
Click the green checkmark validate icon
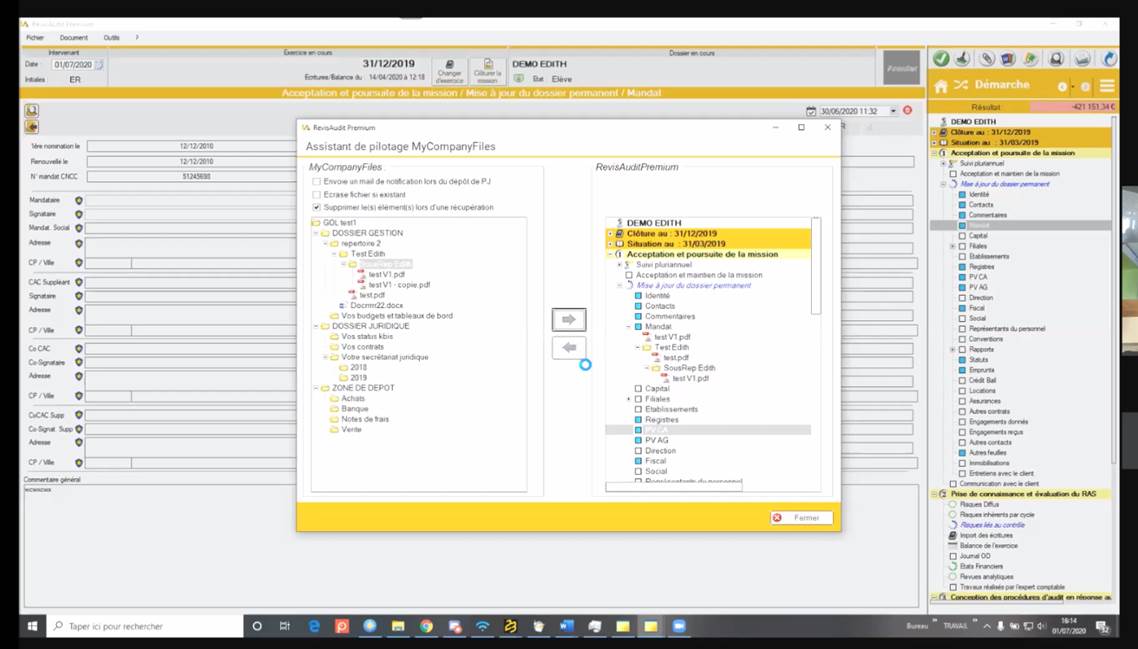(x=941, y=59)
